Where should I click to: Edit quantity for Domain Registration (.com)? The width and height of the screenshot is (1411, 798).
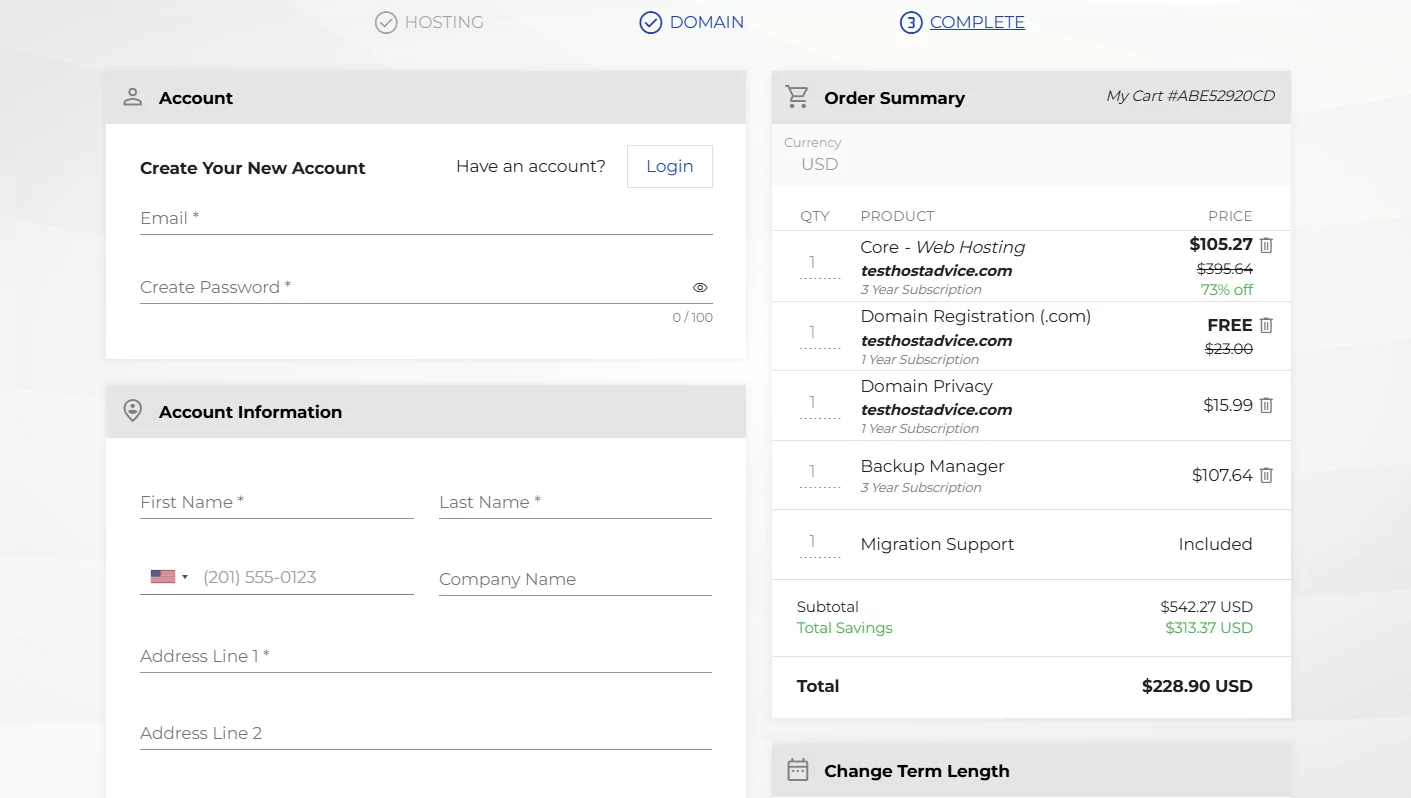pyautogui.click(x=820, y=333)
